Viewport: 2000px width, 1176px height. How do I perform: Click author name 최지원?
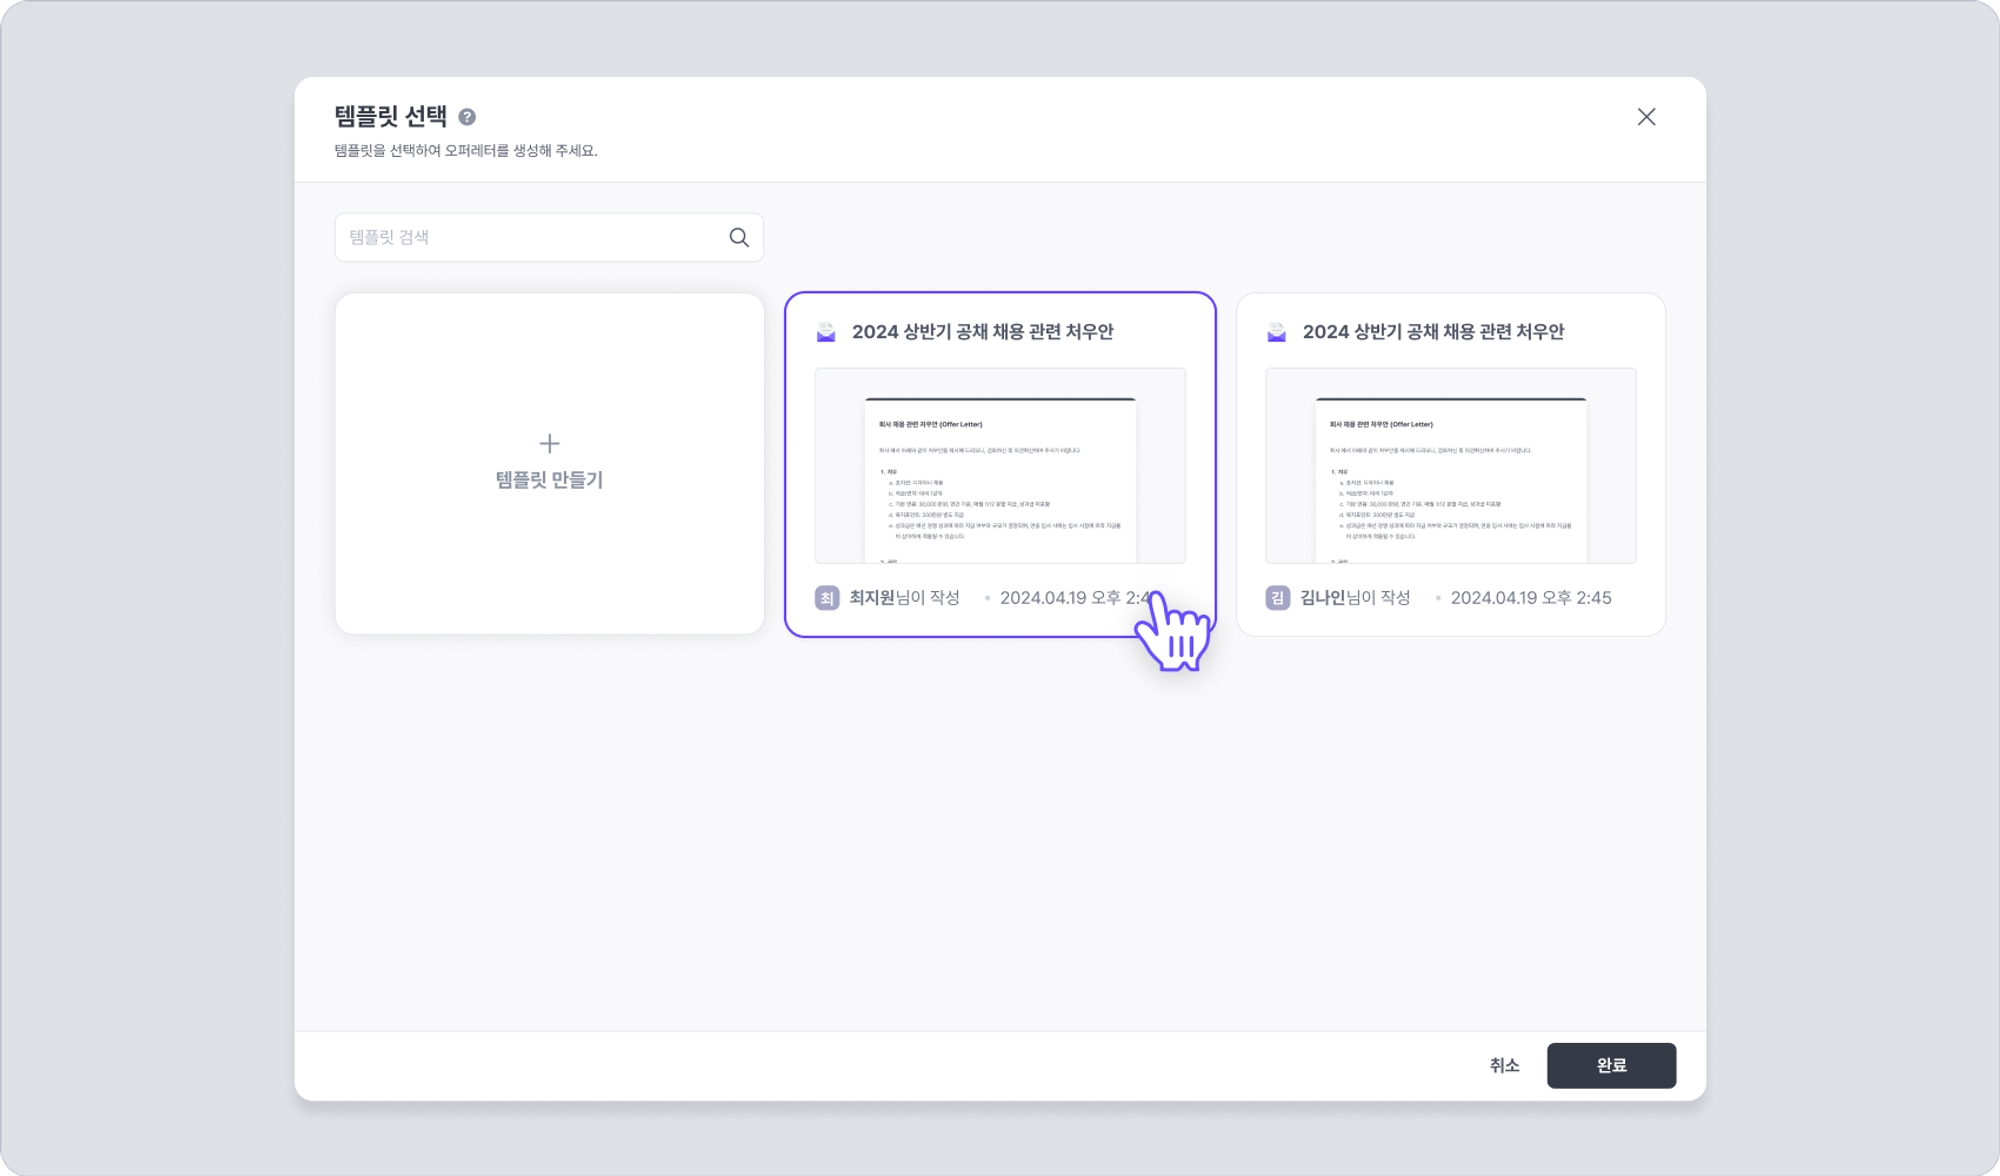coord(872,598)
